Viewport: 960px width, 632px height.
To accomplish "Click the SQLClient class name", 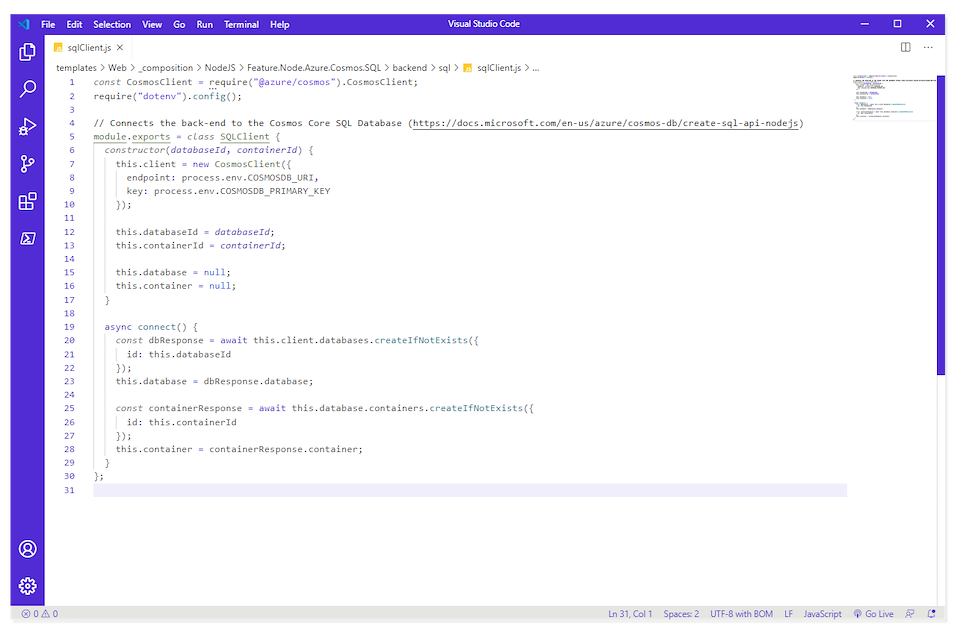I will tap(244, 137).
